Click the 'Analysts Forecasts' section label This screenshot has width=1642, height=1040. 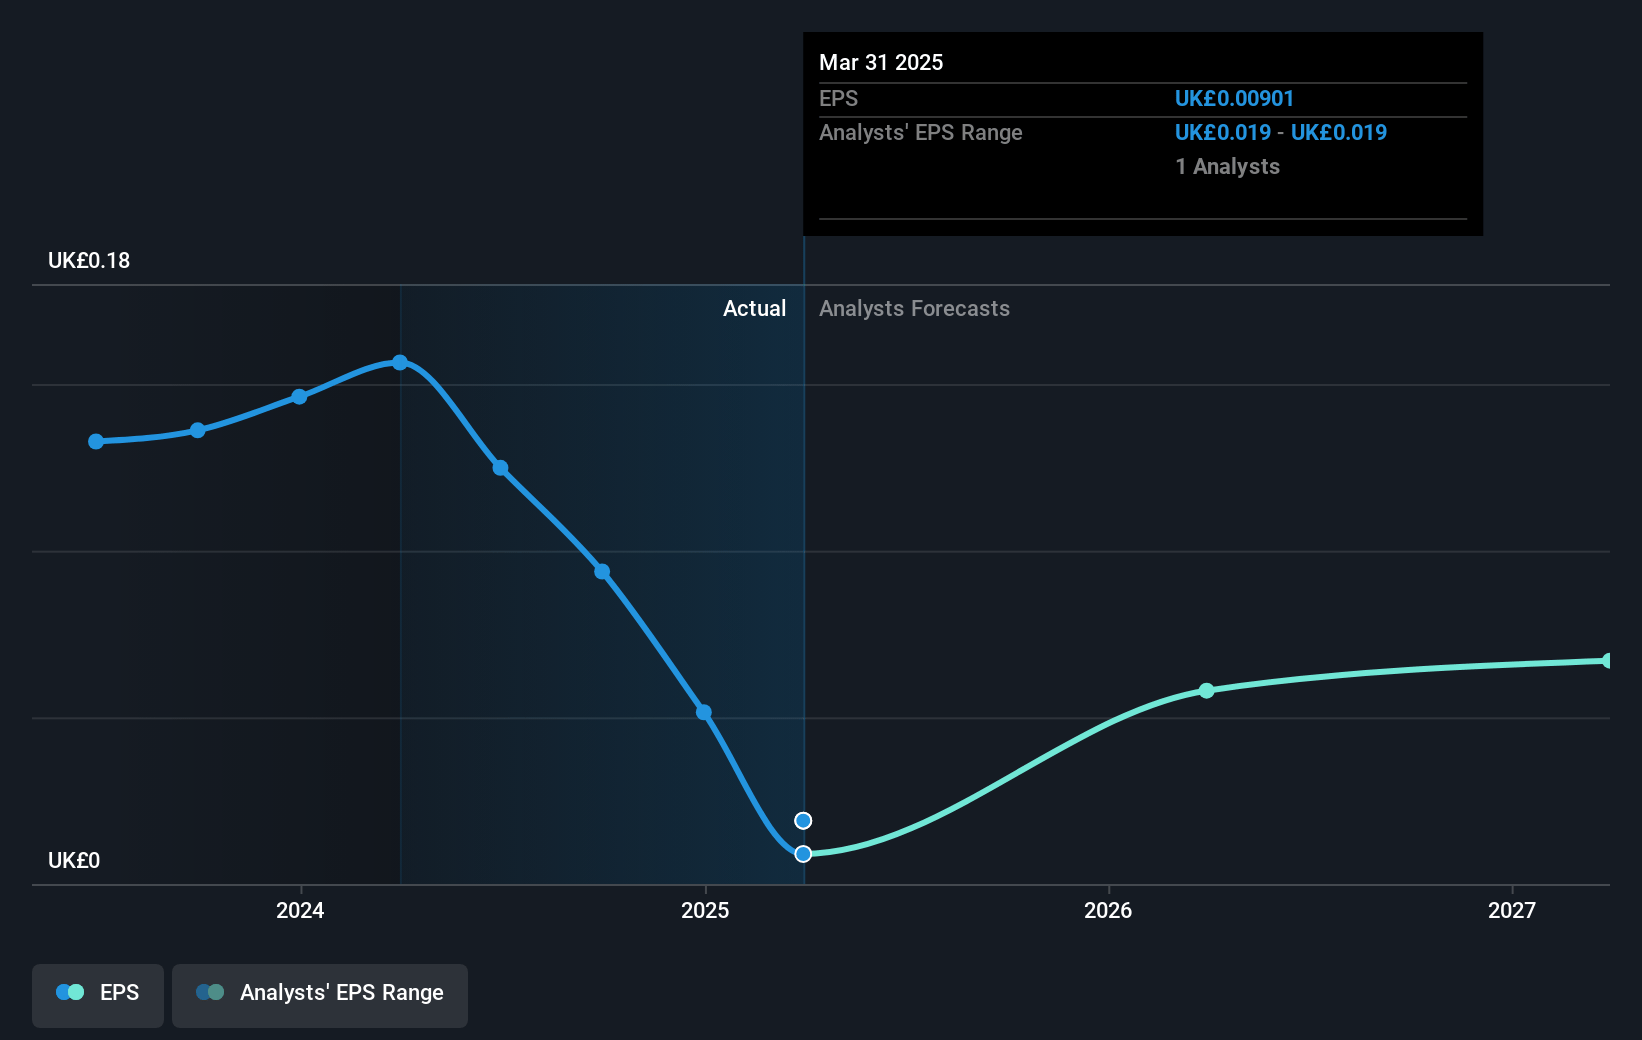(x=914, y=309)
